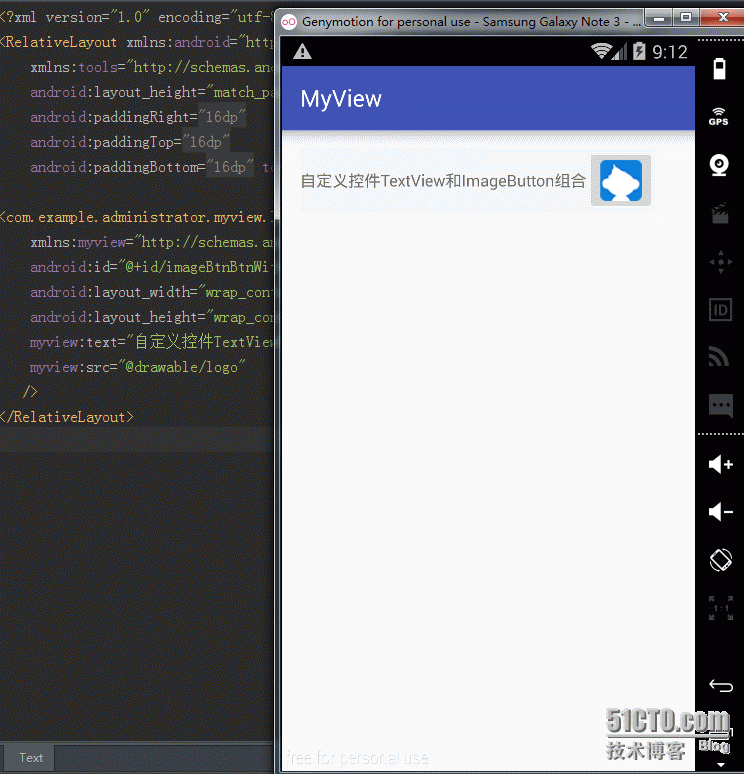Tap the 9:12 clock in status bar
744x774 pixels.
(669, 51)
